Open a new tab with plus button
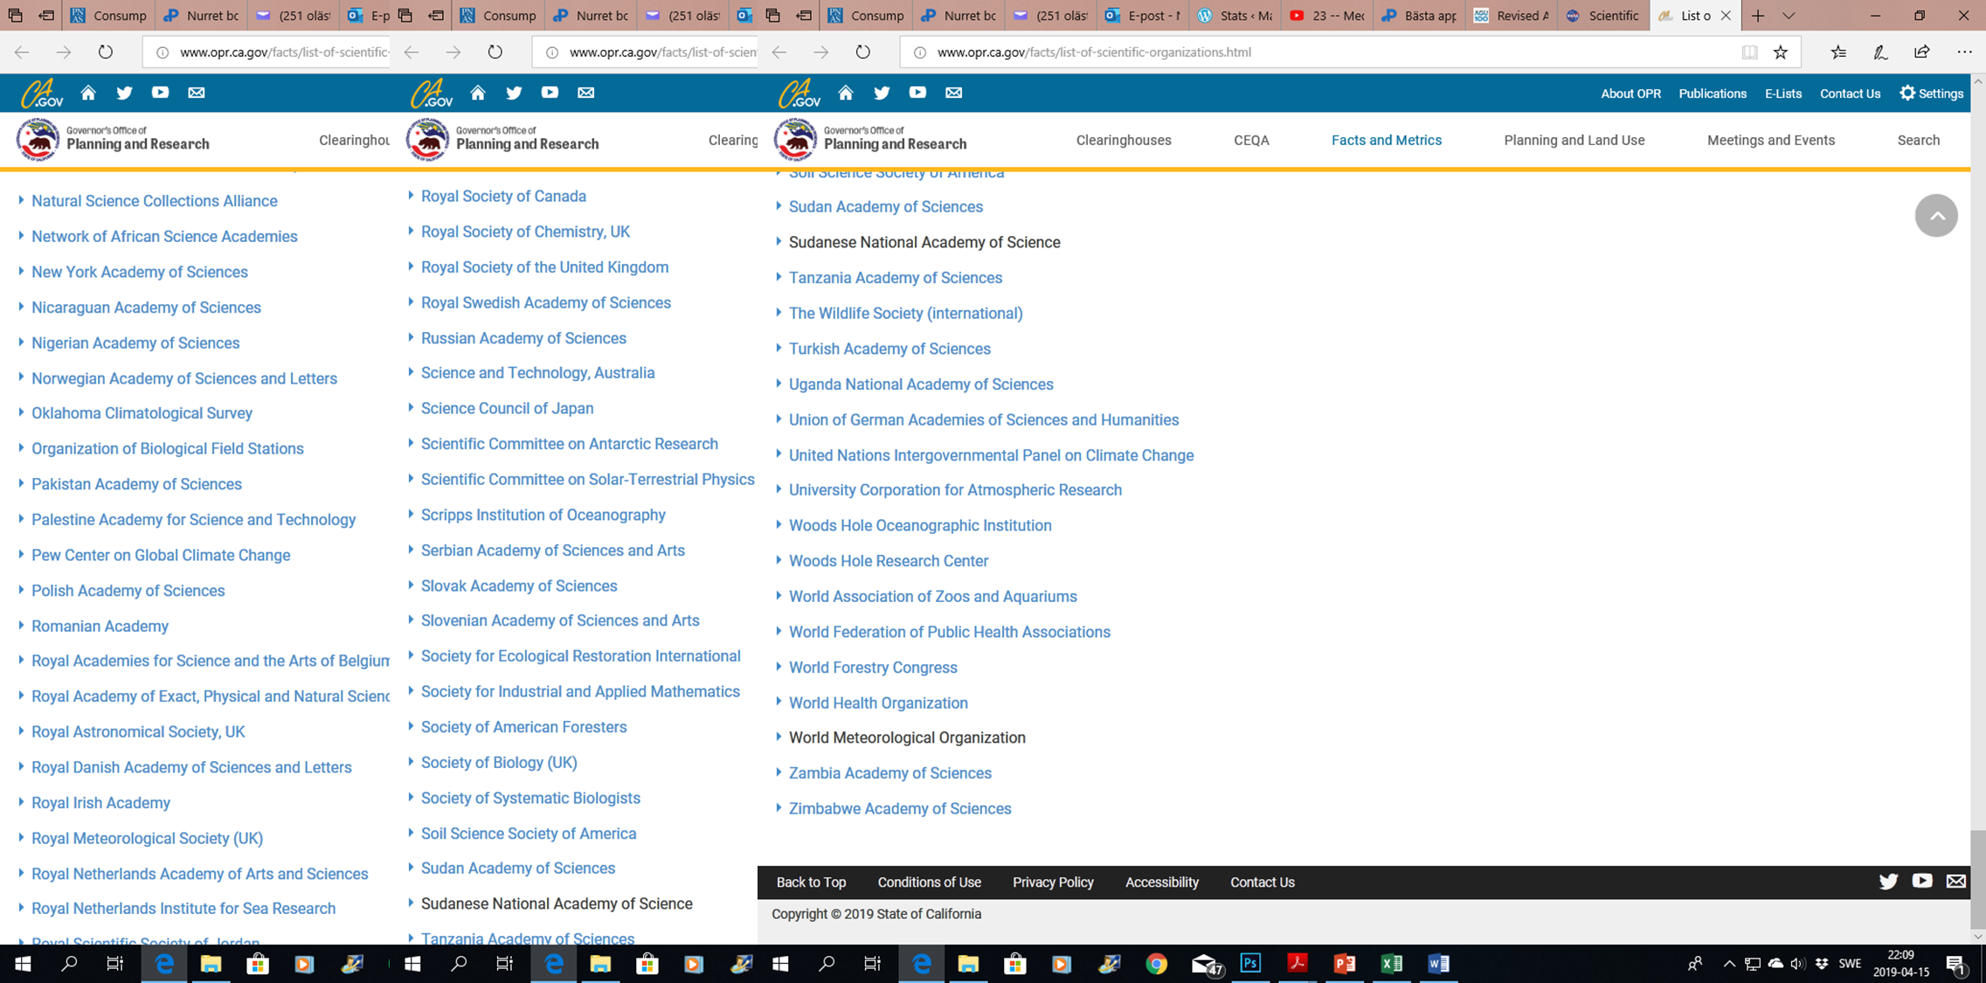This screenshot has width=1986, height=983. click(x=1758, y=16)
